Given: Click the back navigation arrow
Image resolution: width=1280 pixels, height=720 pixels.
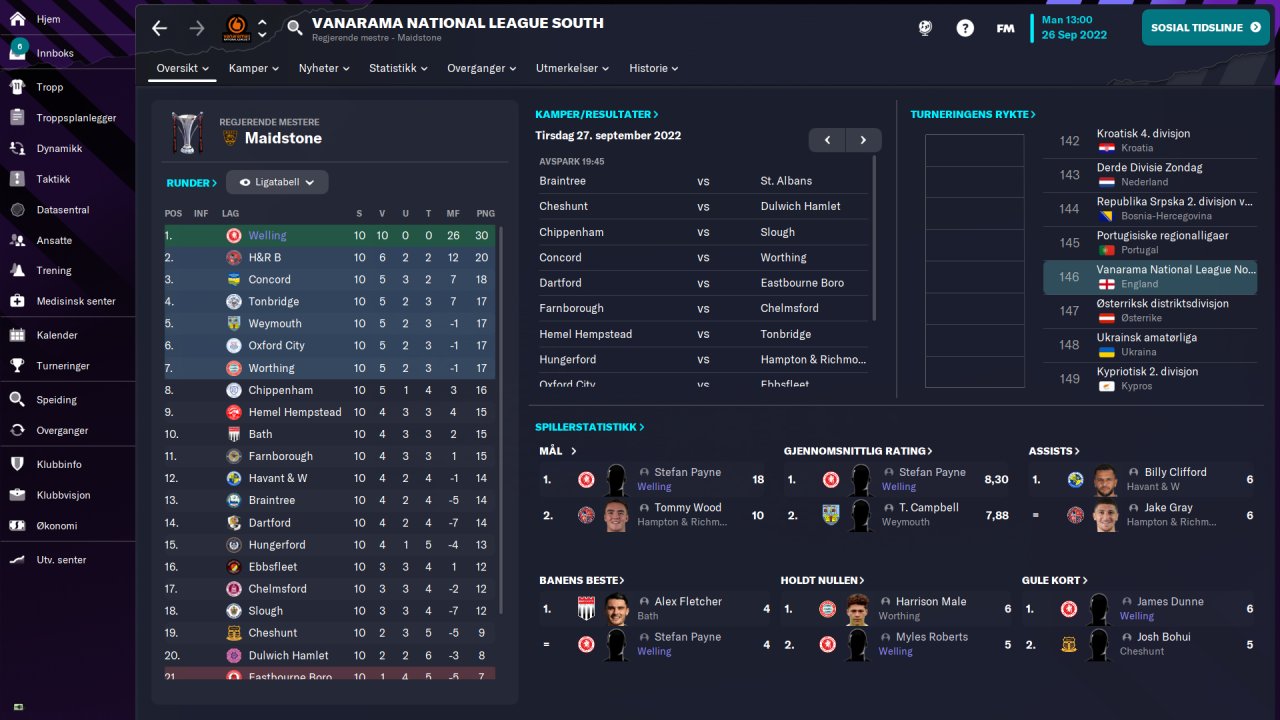Looking at the screenshot, I should click(x=160, y=28).
